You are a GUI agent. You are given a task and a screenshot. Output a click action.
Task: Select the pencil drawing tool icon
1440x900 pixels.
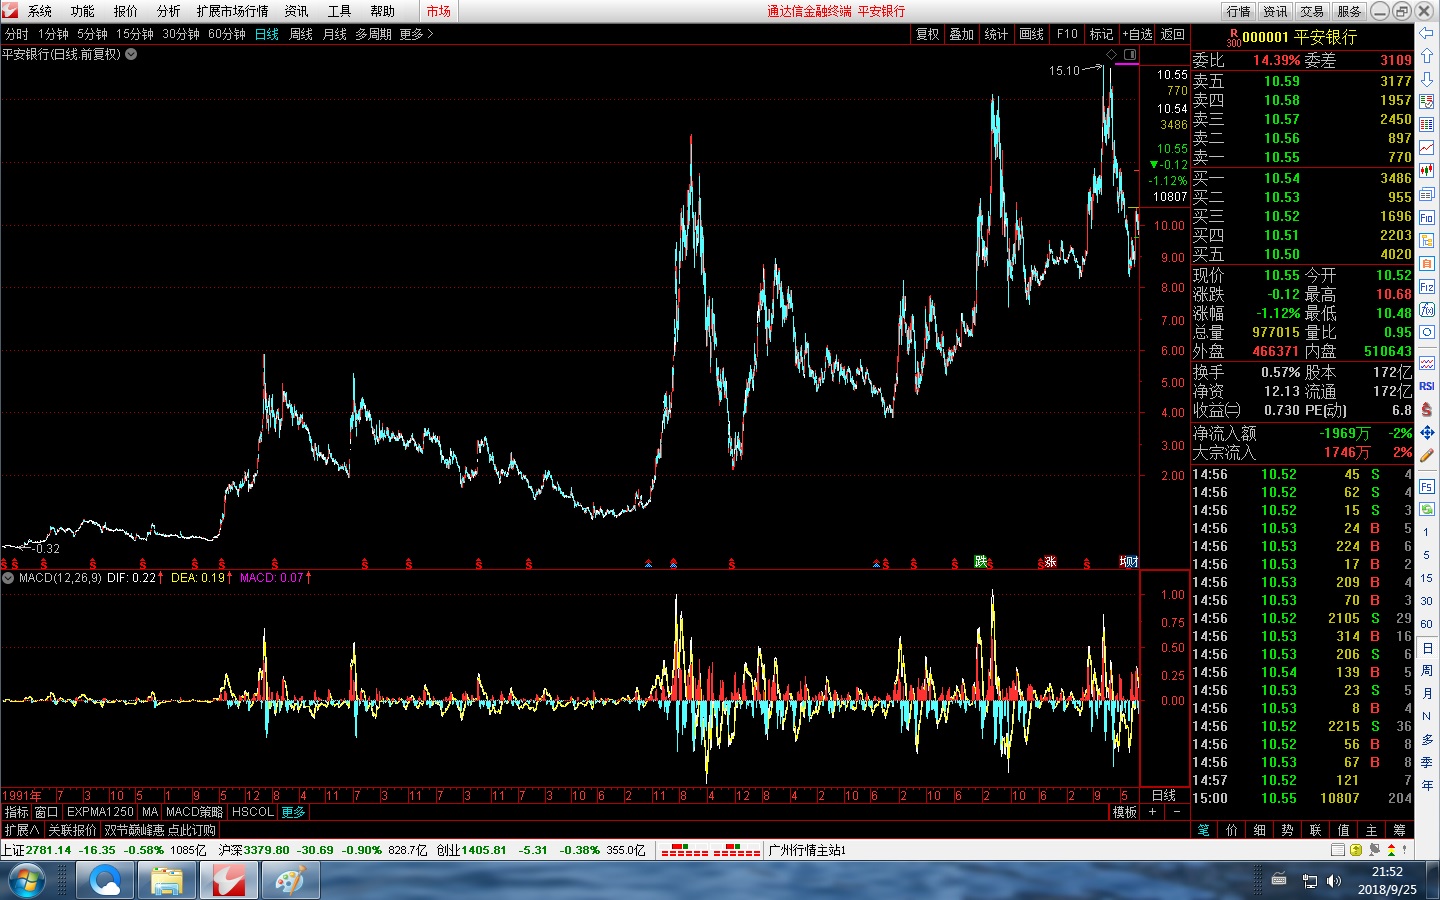(x=1427, y=455)
